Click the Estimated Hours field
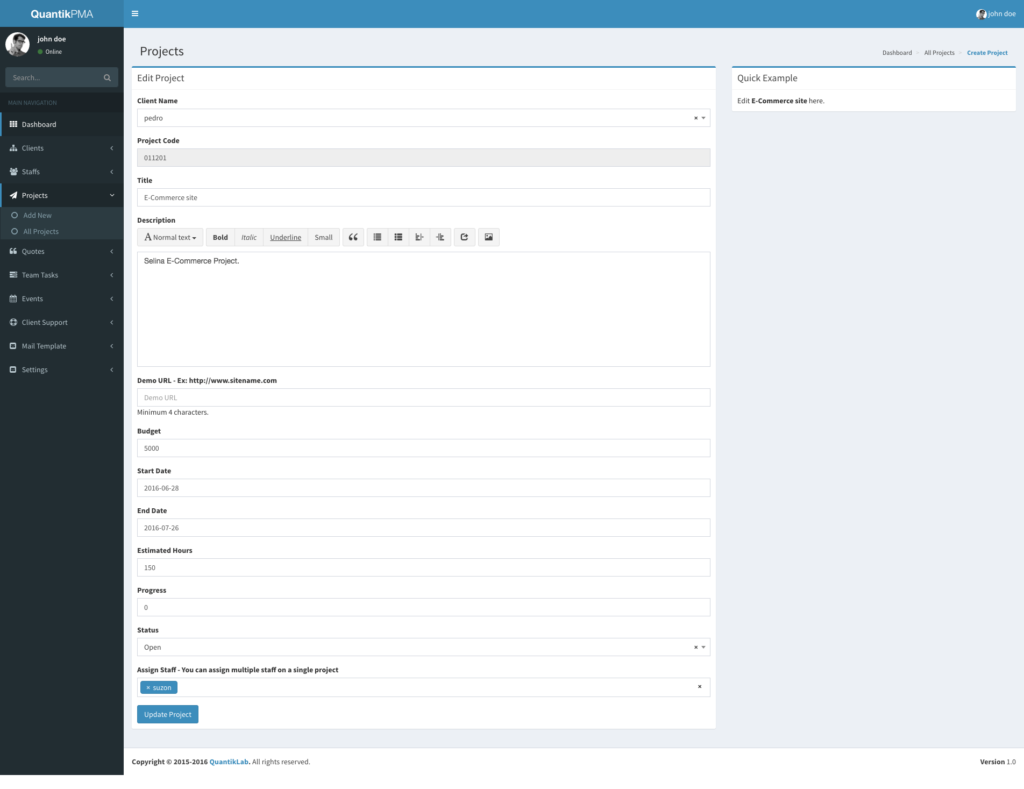Screen dimensions: 1024x789 (x=423, y=568)
